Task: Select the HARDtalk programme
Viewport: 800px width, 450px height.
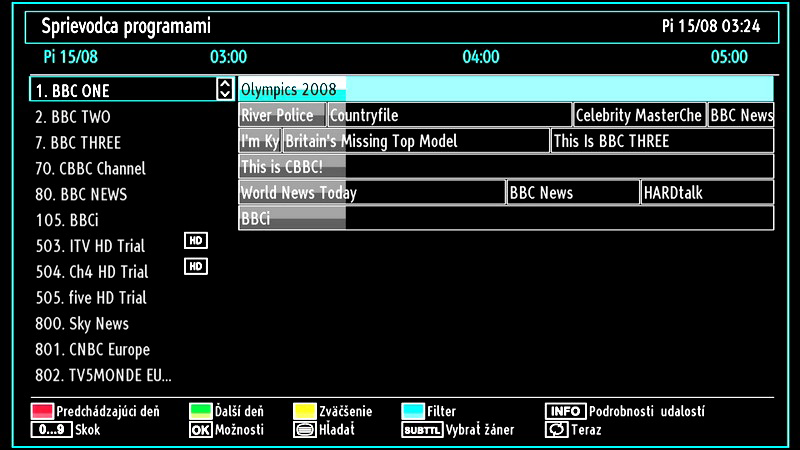Action: [x=707, y=192]
